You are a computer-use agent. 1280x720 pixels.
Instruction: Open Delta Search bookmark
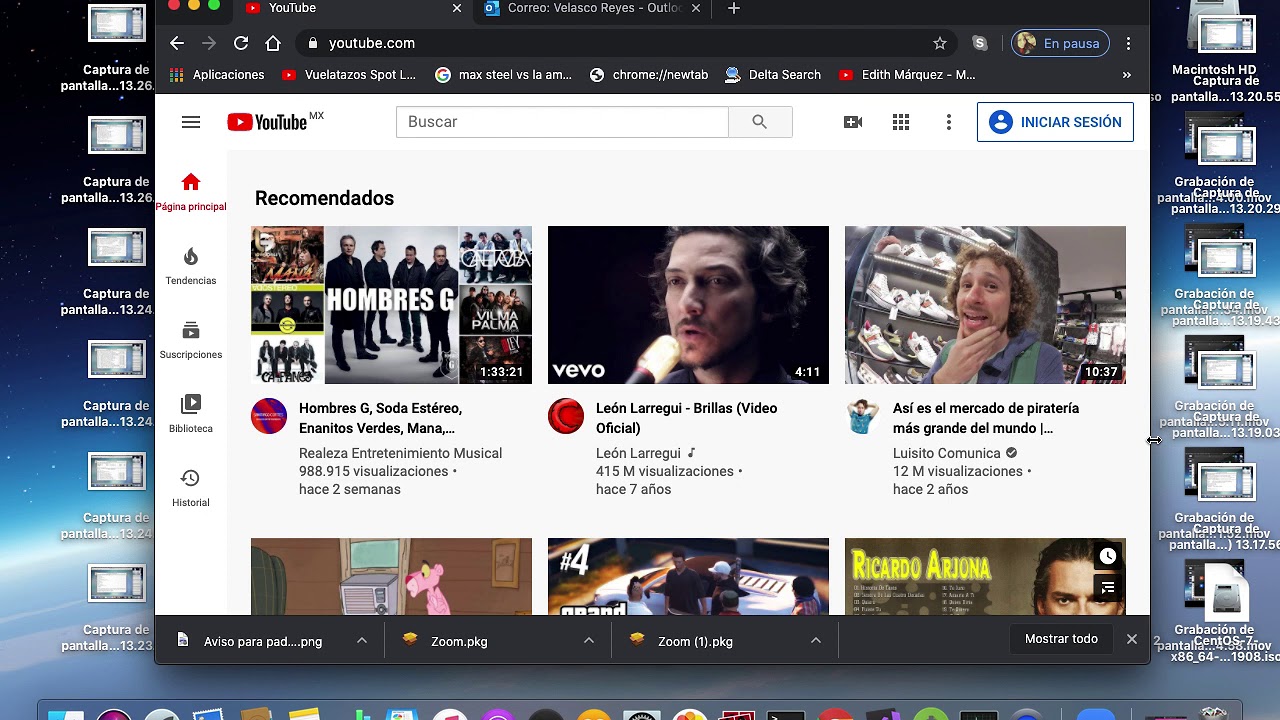click(x=773, y=75)
